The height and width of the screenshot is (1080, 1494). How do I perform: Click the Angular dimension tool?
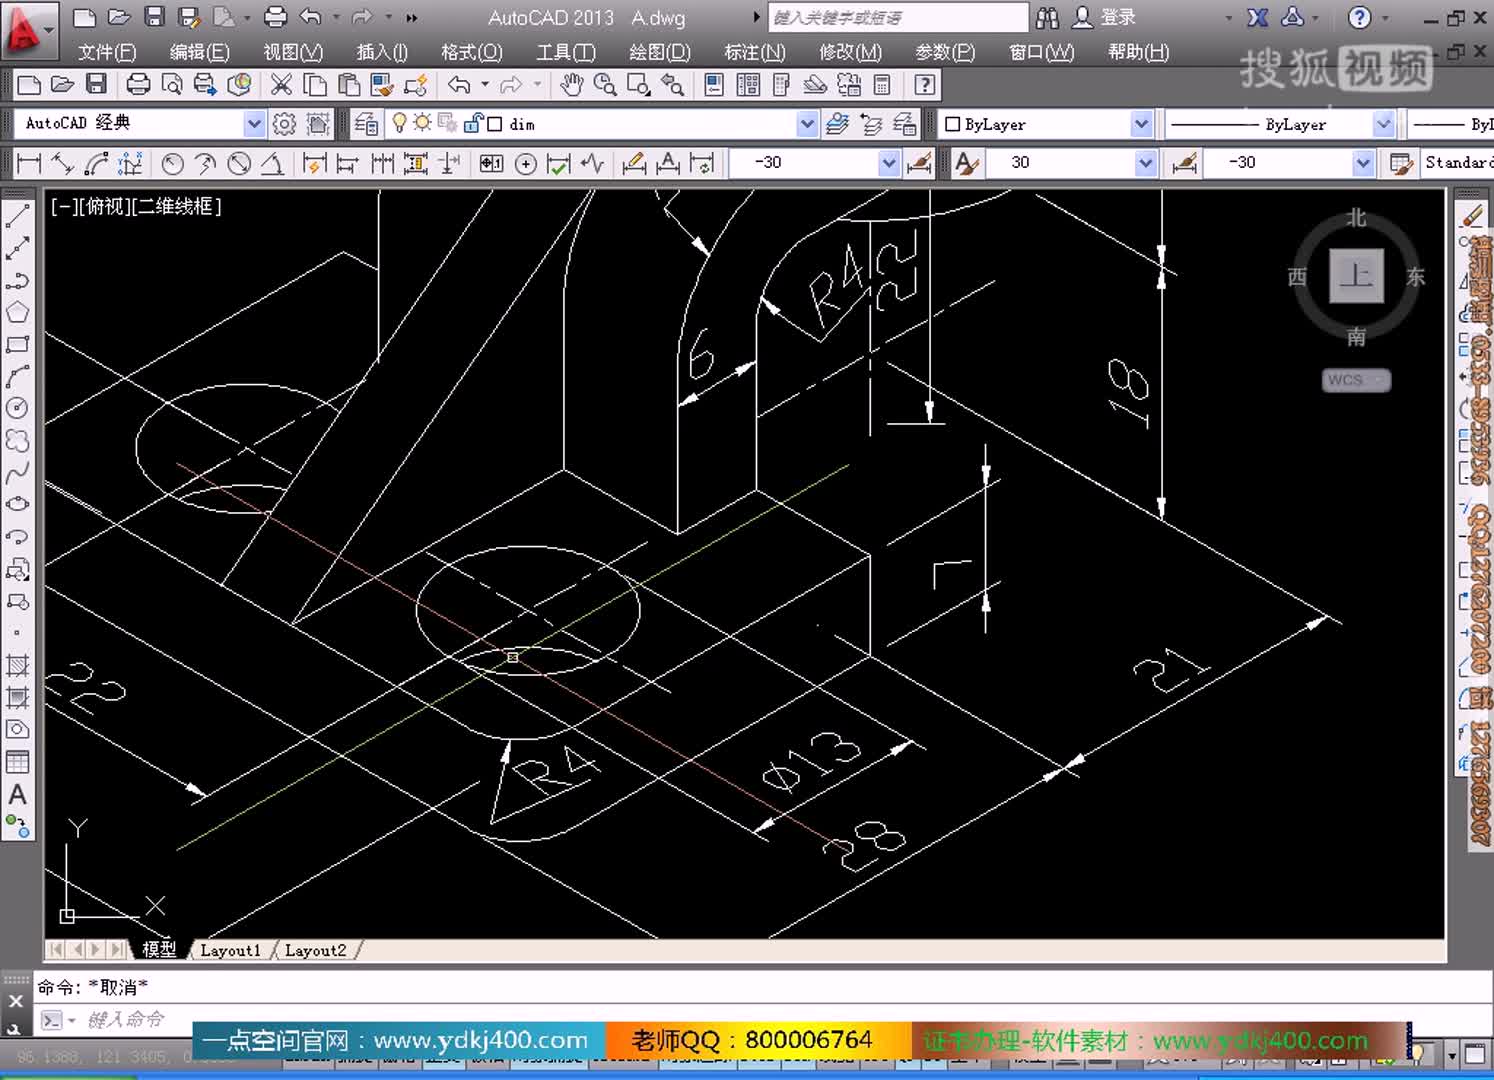click(x=272, y=163)
